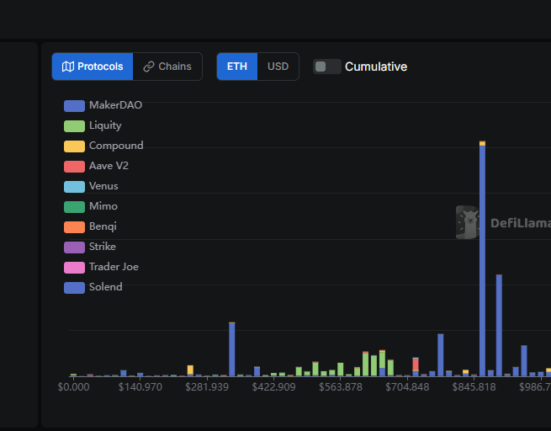This screenshot has width=551, height=431.
Task: Toggle Strike legend color swatch
Action: (x=74, y=247)
